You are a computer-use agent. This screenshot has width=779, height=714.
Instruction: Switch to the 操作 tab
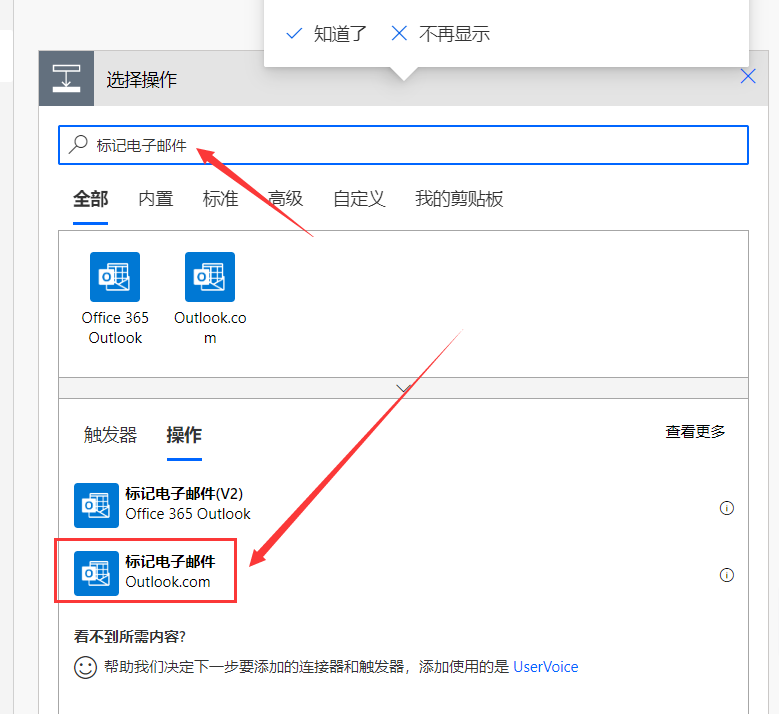(184, 435)
